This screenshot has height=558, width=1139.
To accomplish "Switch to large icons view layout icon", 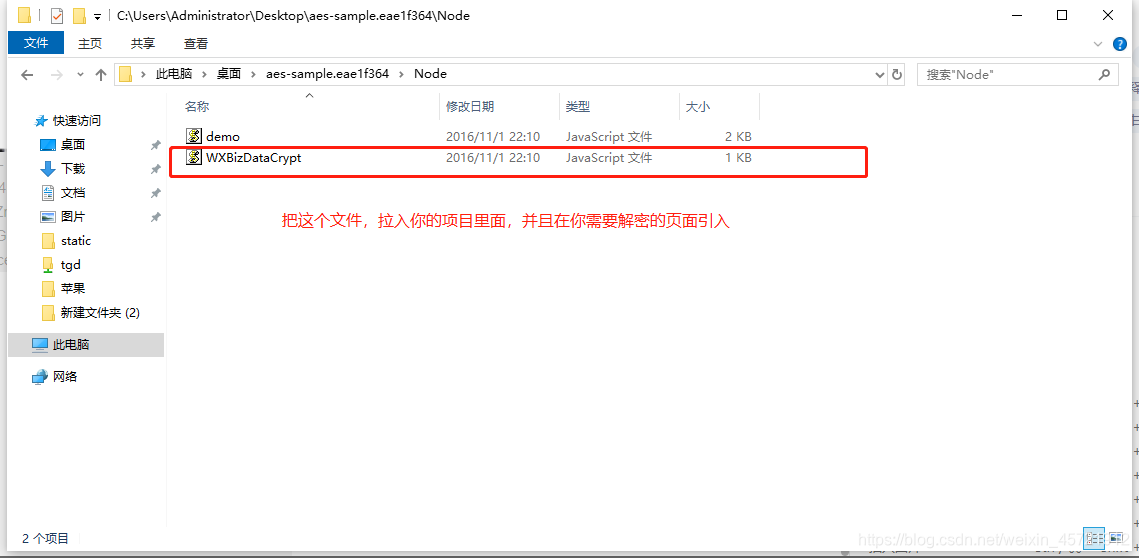I will pos(1116,538).
